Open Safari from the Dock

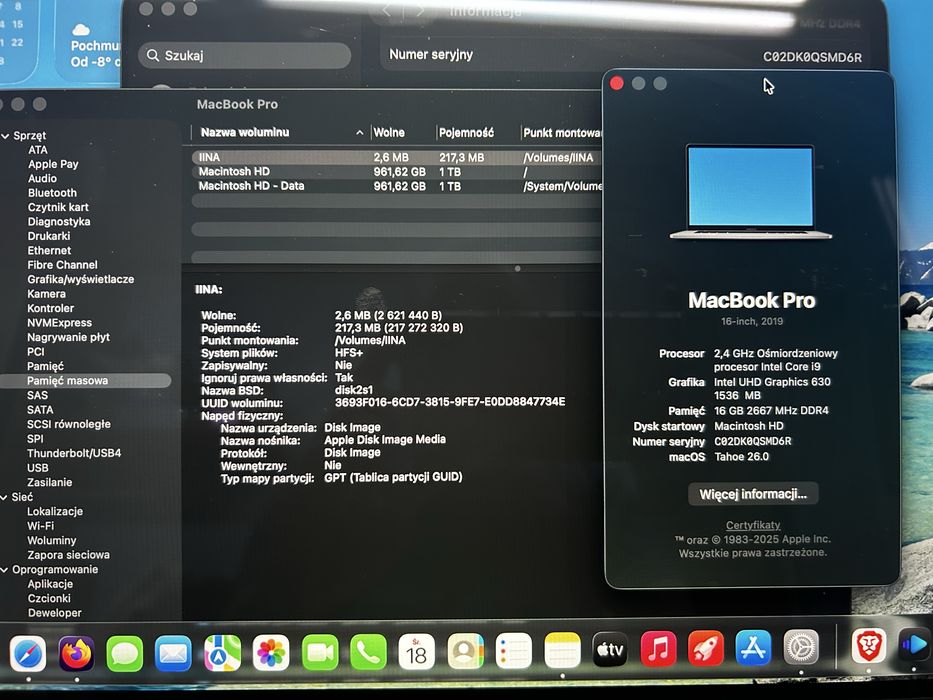[27, 653]
